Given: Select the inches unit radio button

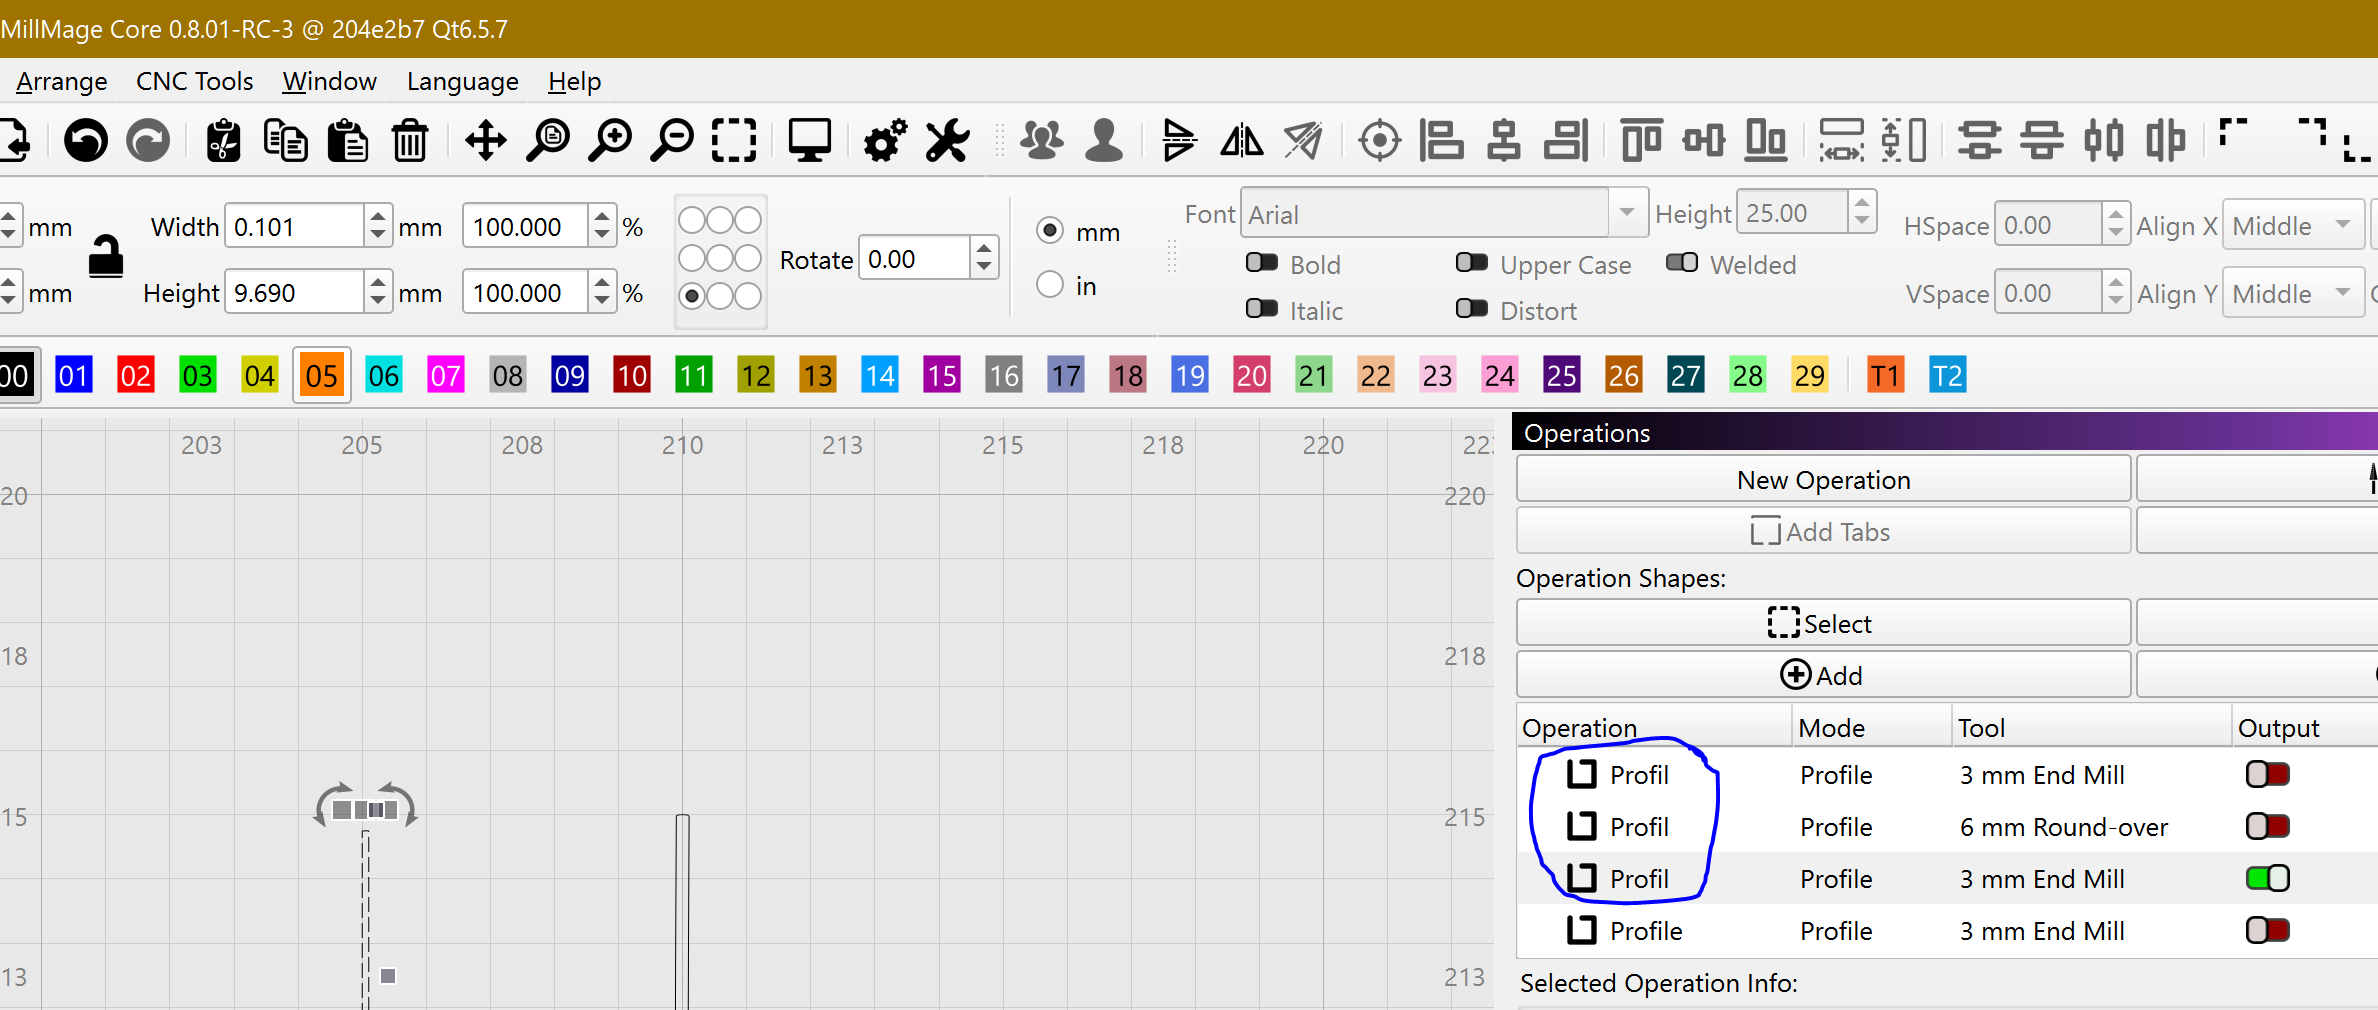Looking at the screenshot, I should (1049, 285).
